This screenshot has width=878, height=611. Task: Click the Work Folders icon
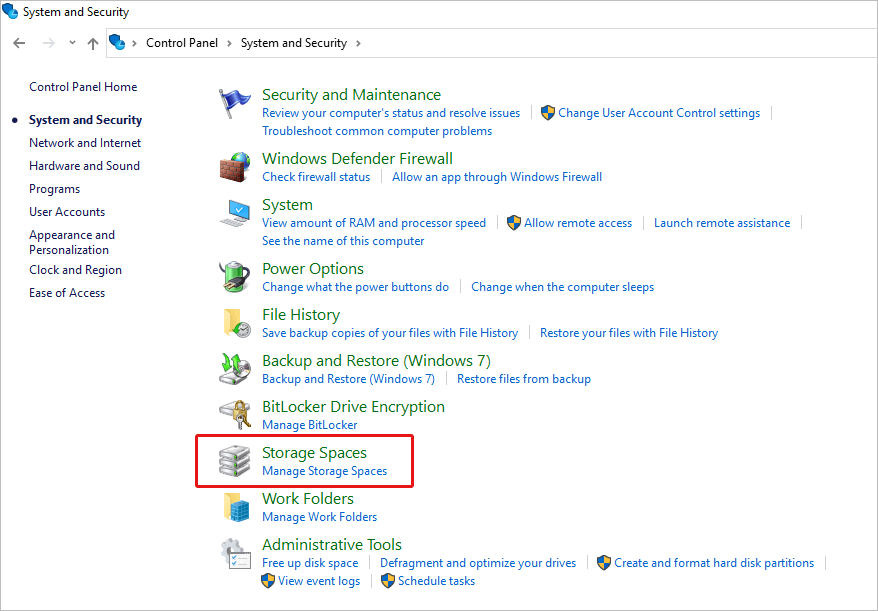coord(235,507)
